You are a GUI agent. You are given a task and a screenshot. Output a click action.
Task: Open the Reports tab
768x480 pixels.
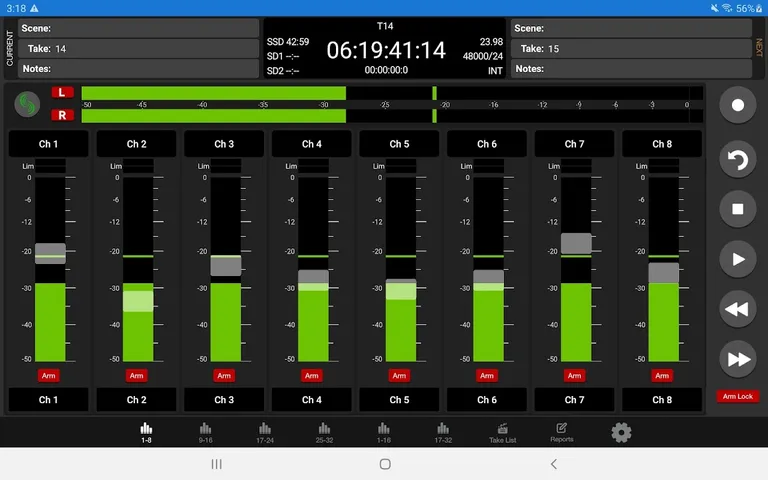pos(562,433)
